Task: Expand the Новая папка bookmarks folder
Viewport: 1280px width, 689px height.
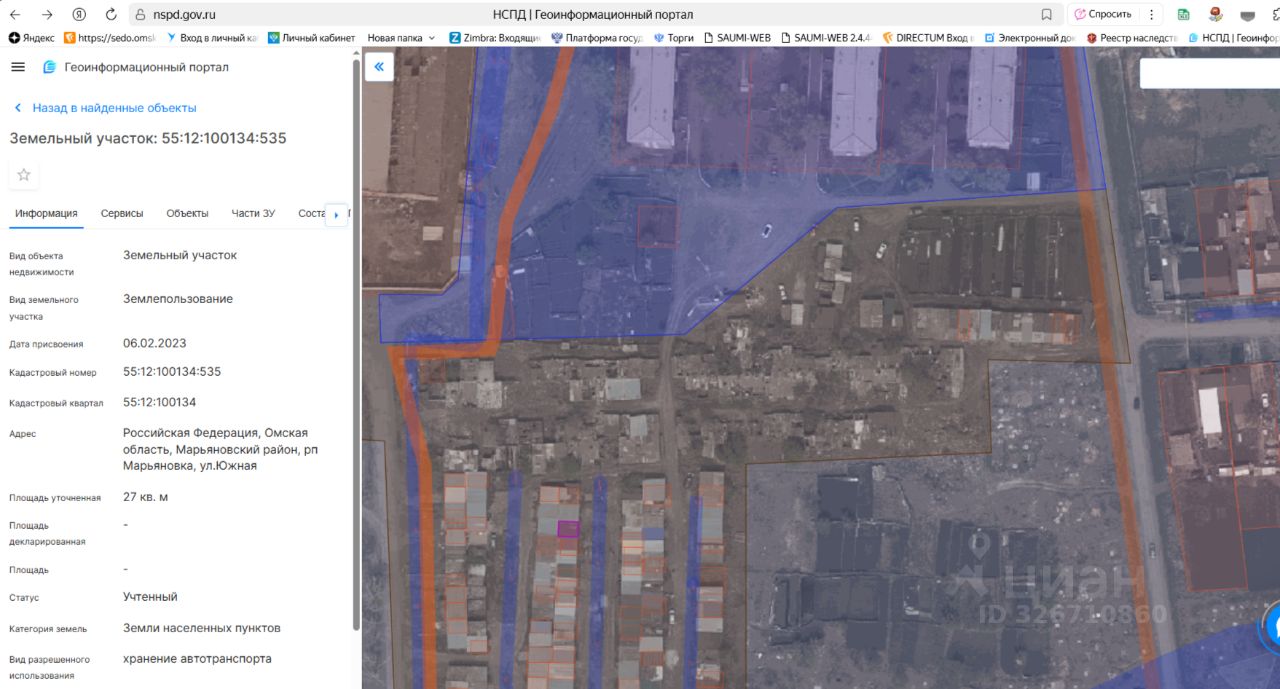Action: pos(401,38)
